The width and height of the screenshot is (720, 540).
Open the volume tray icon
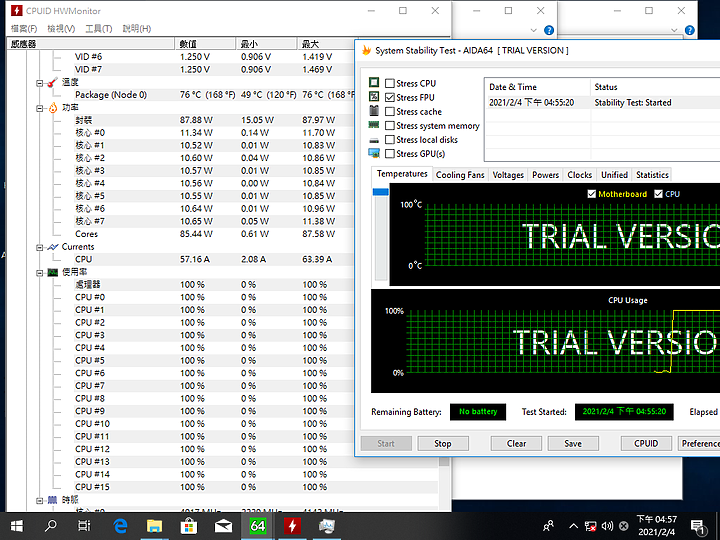pyautogui.click(x=607, y=526)
